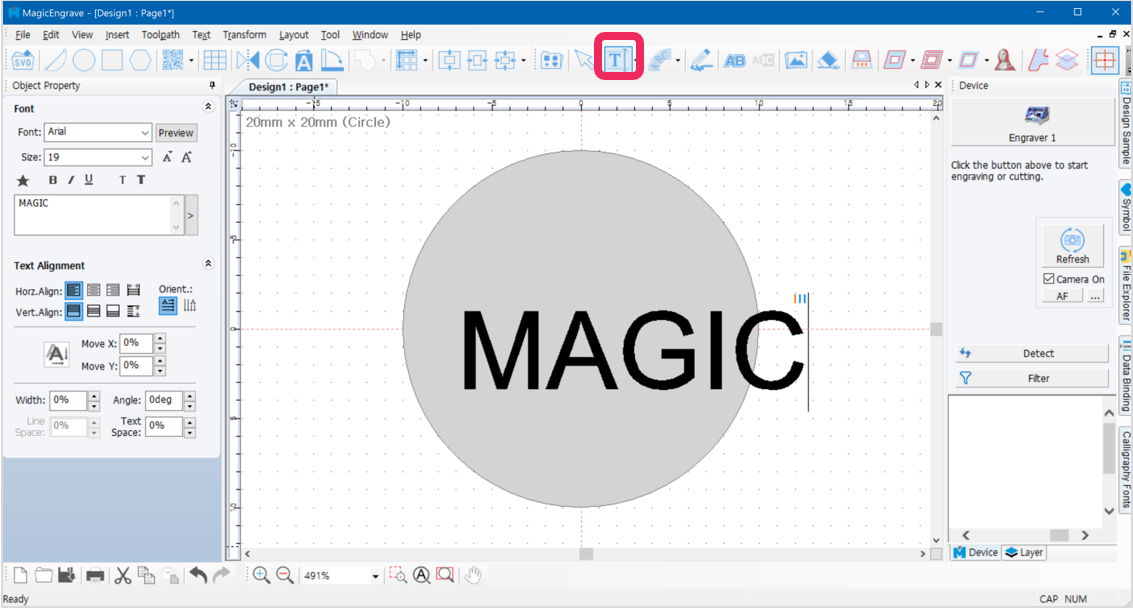The width and height of the screenshot is (1133, 609).
Task: Click the Zoom In magnifier
Action: (x=261, y=575)
